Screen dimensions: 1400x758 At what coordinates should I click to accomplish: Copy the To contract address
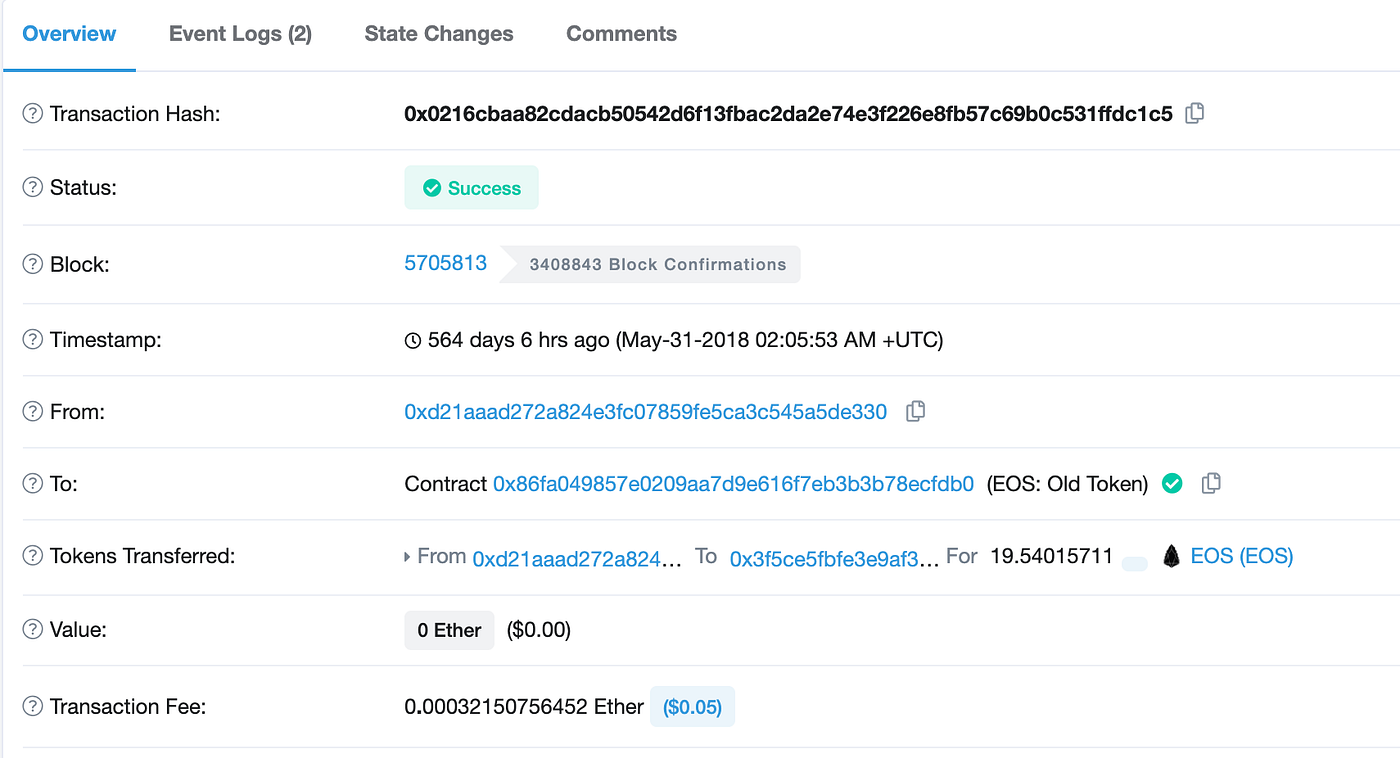click(1211, 483)
